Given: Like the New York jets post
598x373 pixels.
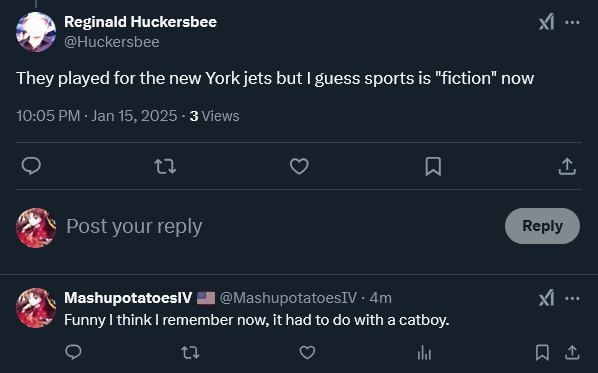Looking at the screenshot, I should coord(299,166).
